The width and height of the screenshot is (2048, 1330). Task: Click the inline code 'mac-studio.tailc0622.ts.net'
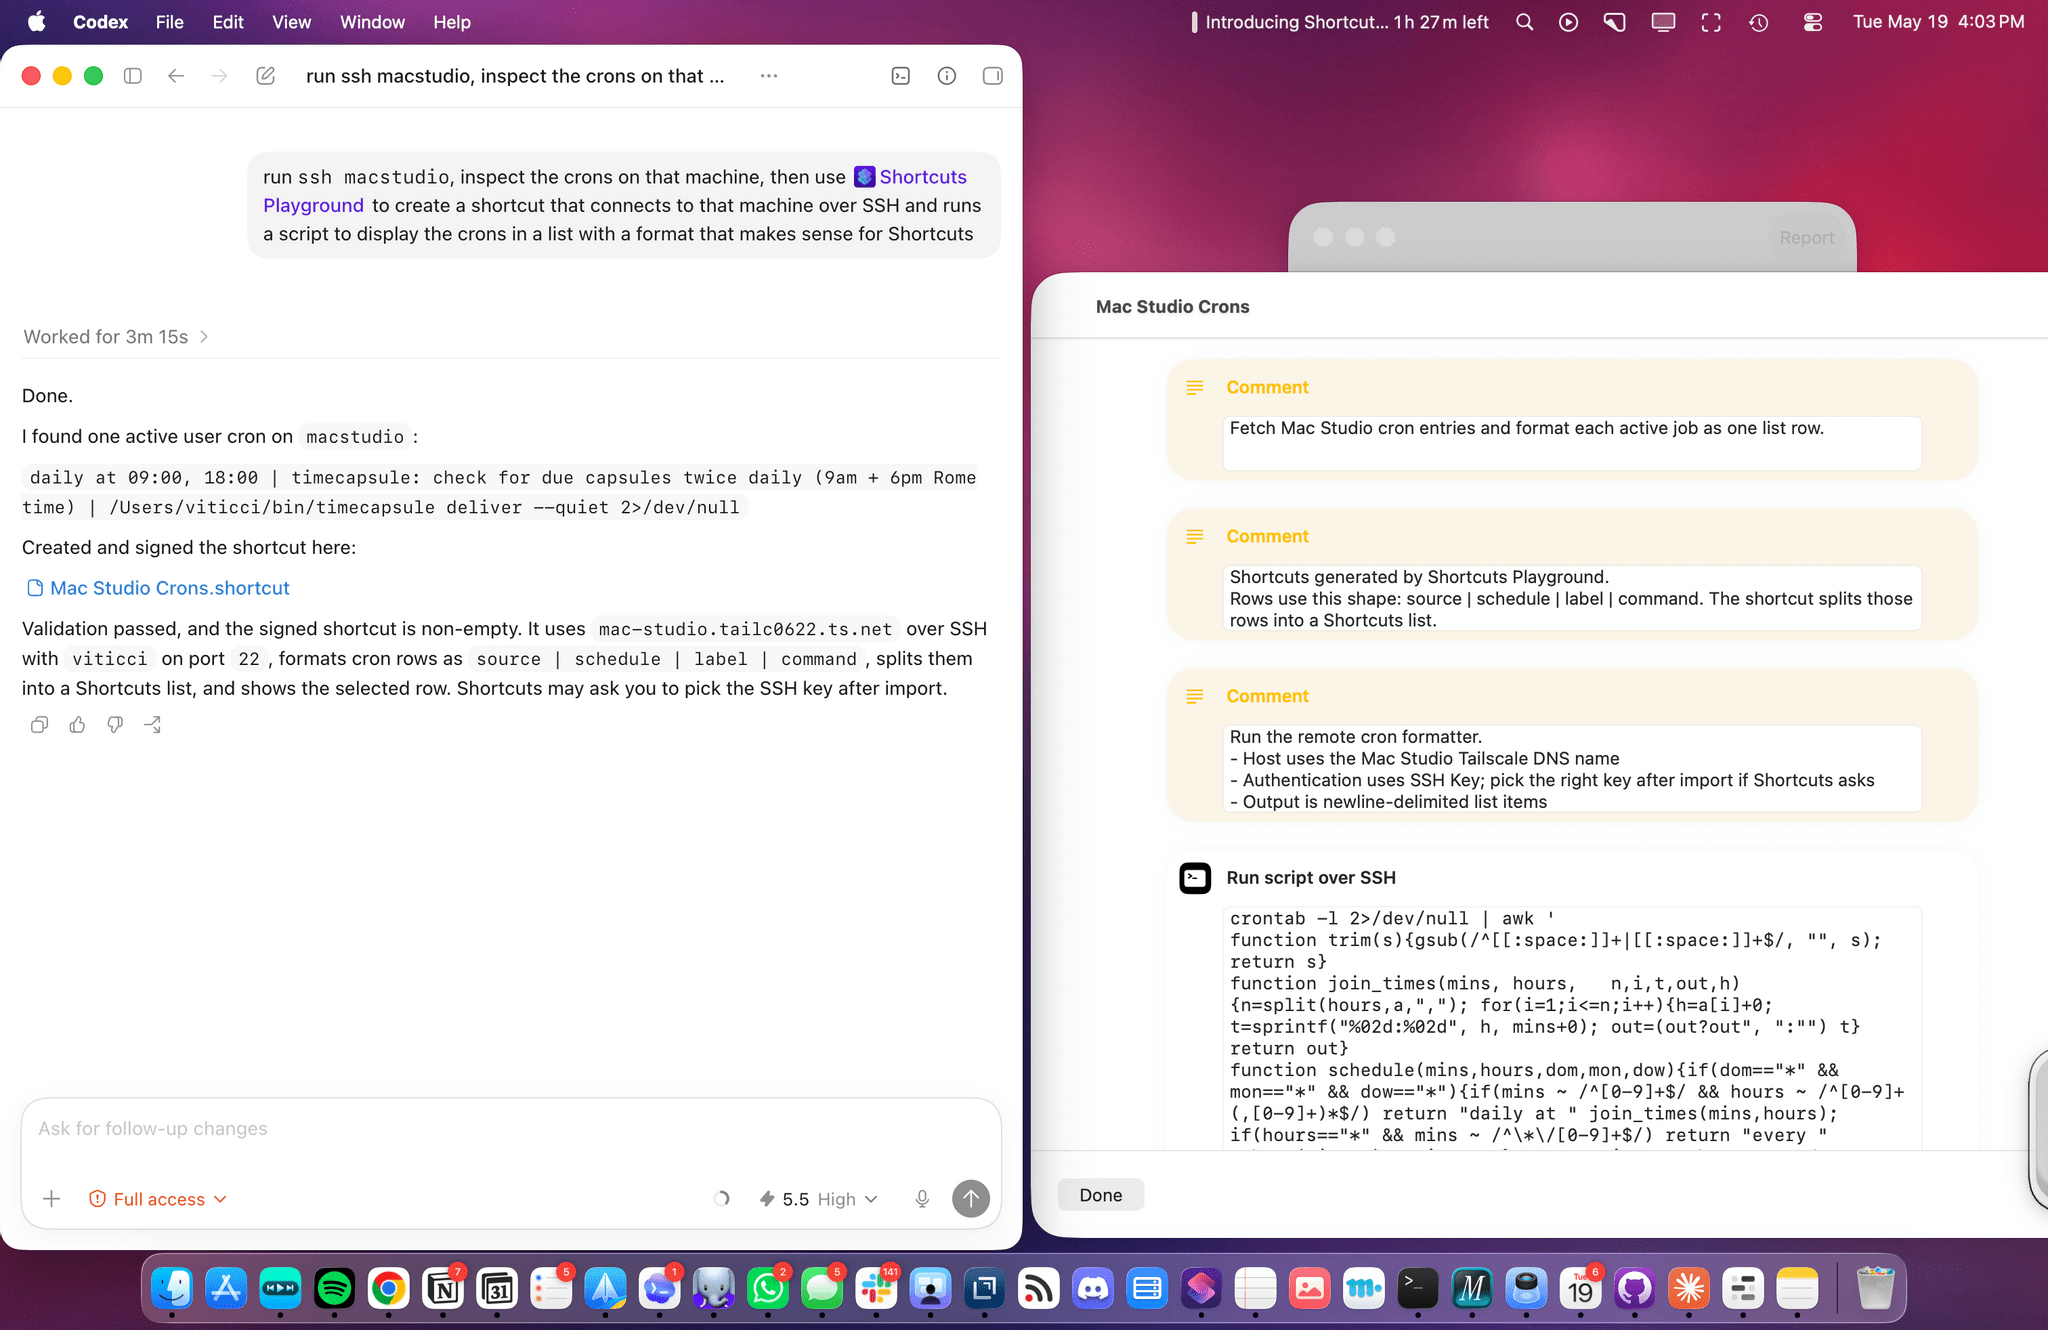click(x=745, y=629)
